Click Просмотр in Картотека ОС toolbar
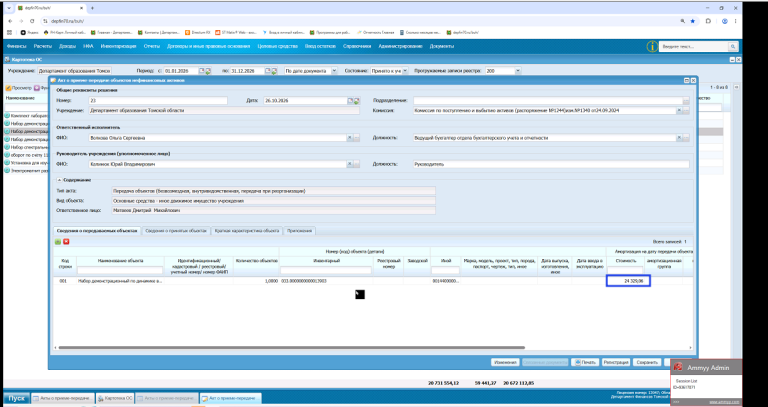768x407 pixels. click(x=19, y=88)
